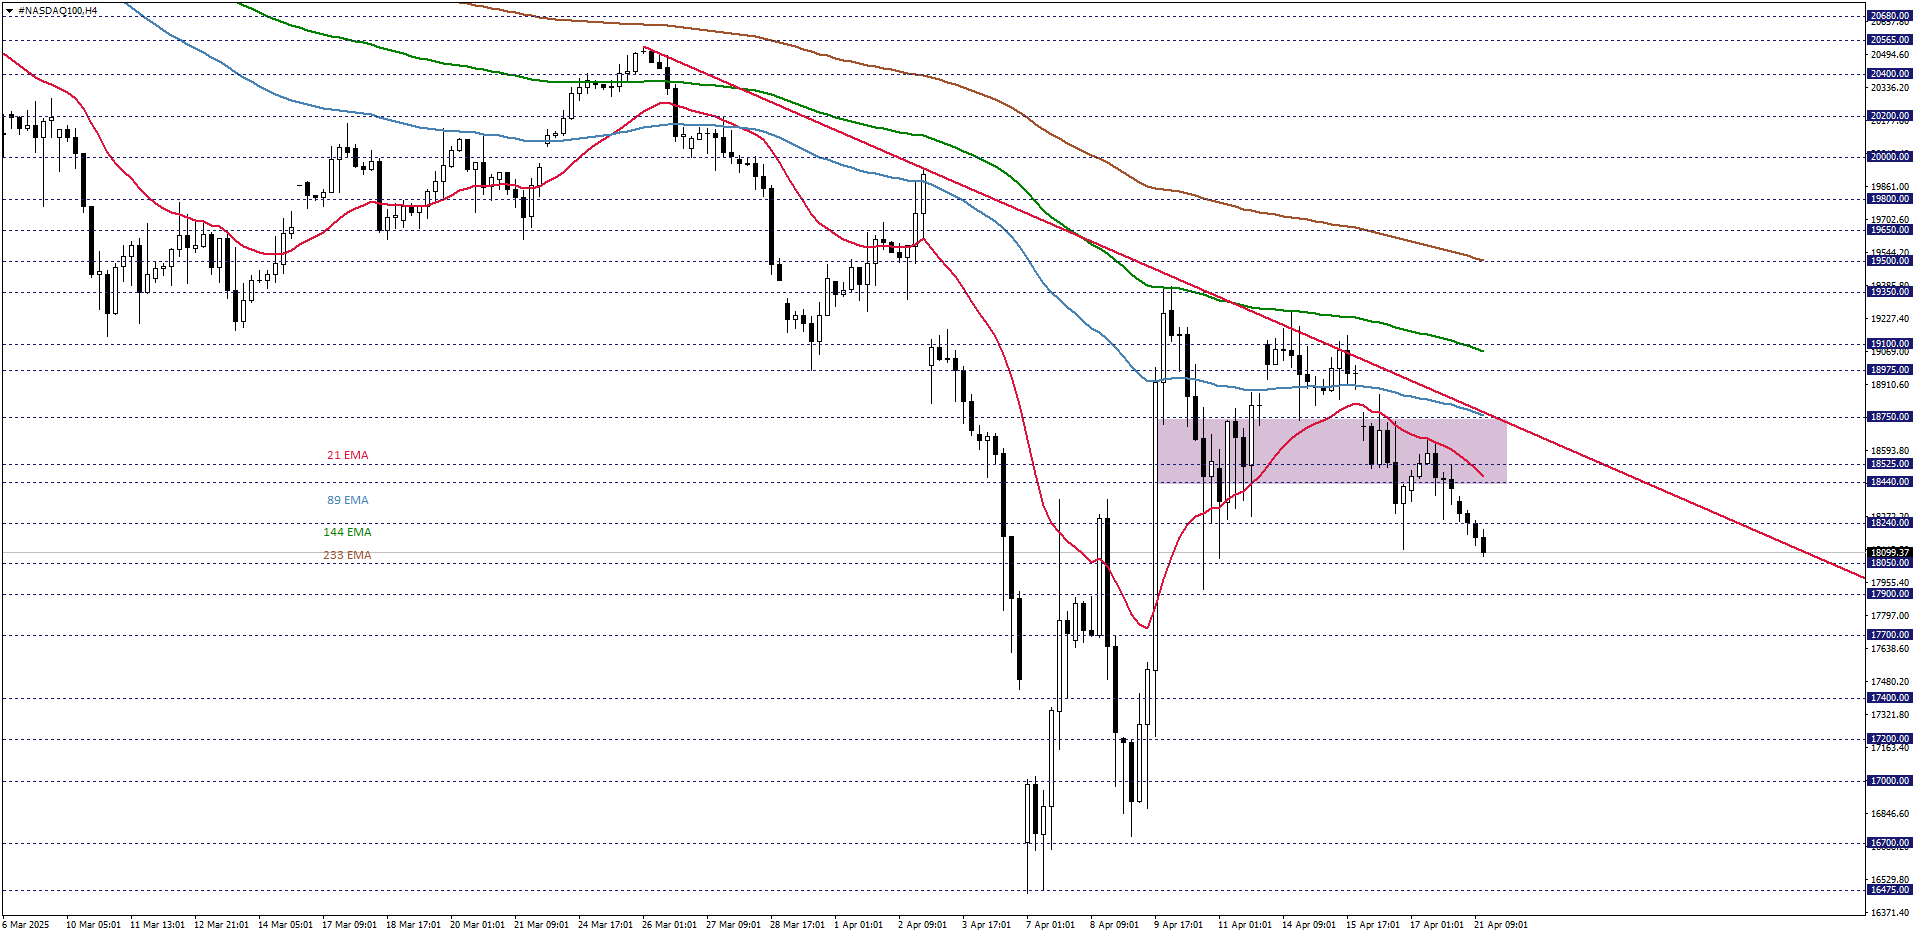The image size is (1916, 936).
Task: Click the 18525.00 price level tag
Action: pyautogui.click(x=1889, y=464)
